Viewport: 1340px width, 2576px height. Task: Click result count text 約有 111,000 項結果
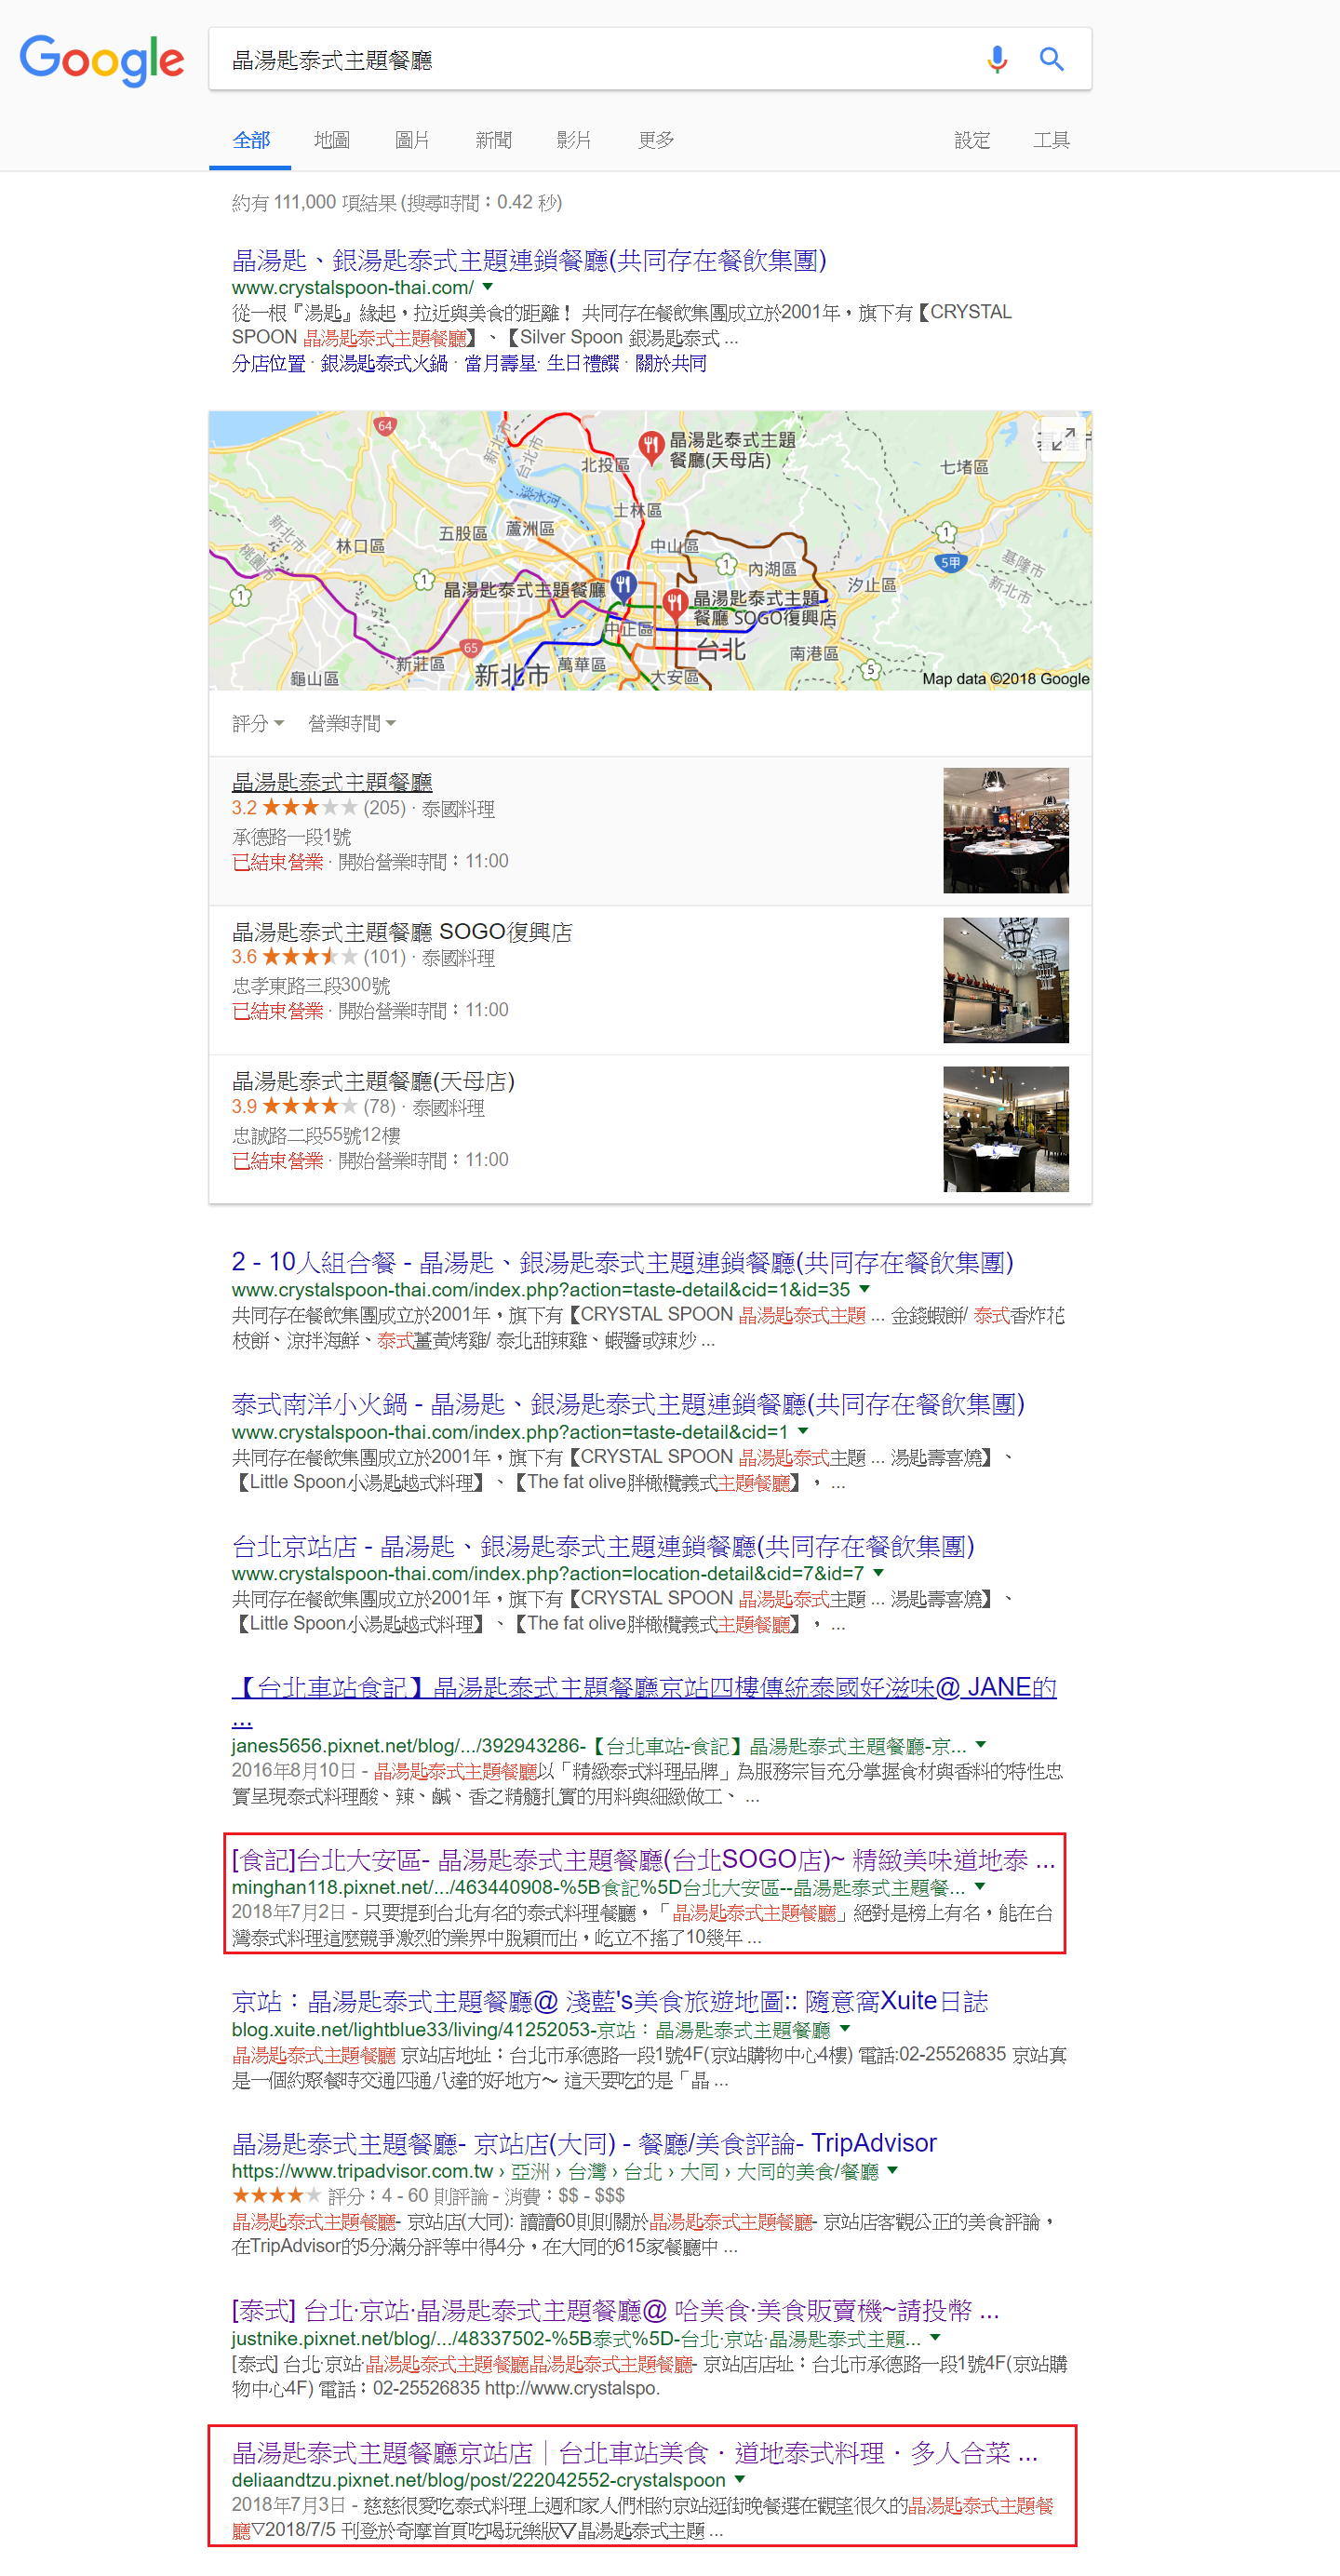[x=397, y=203]
